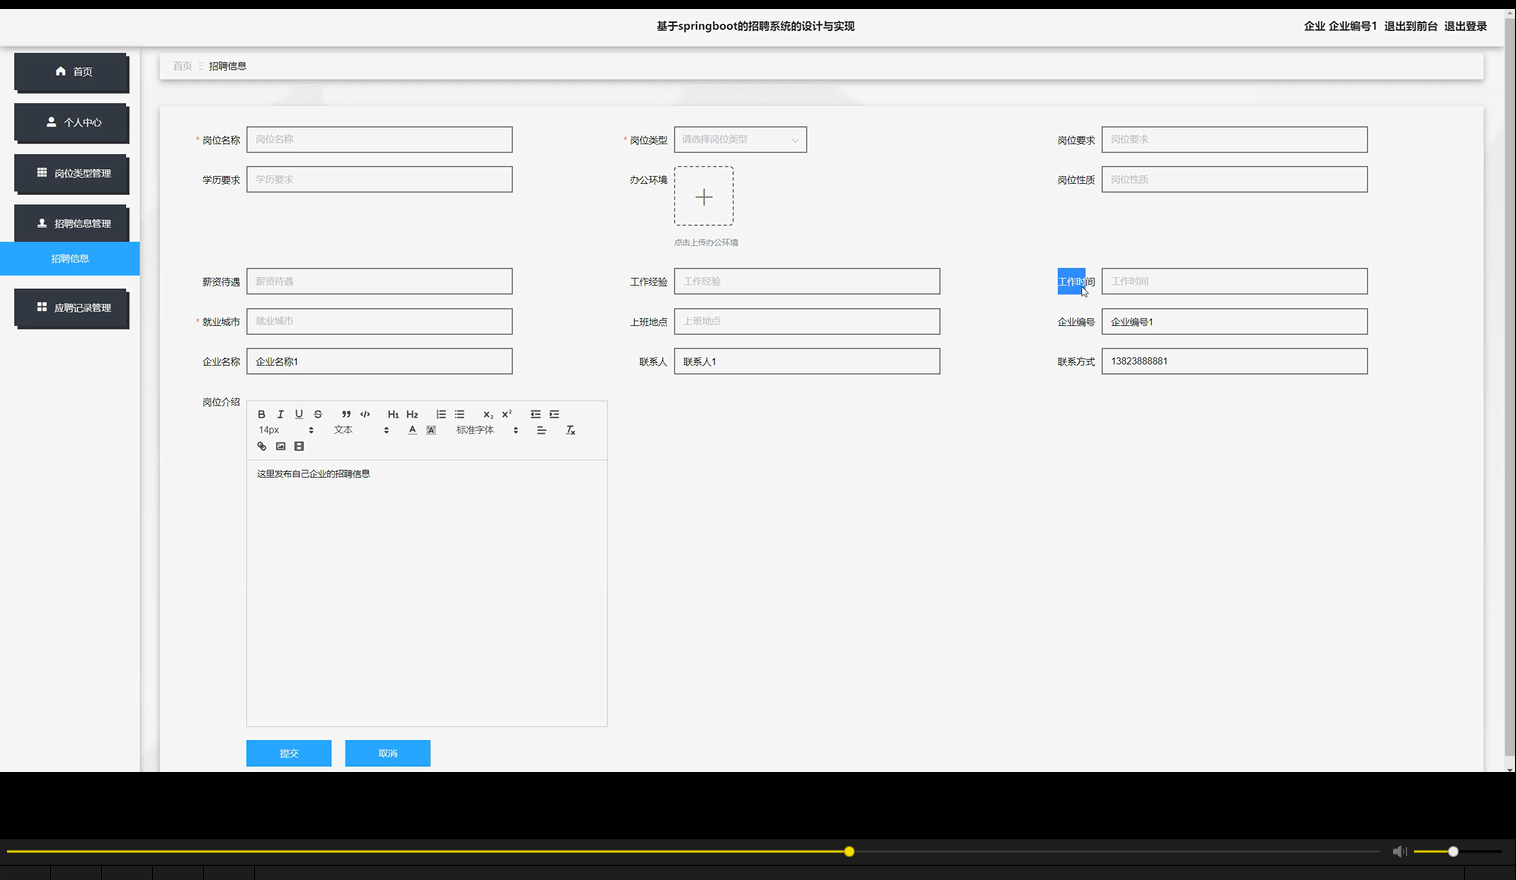Viewport: 1516px width, 880px height.
Task: Toggle italic formatting in the editor
Action: pos(280,414)
